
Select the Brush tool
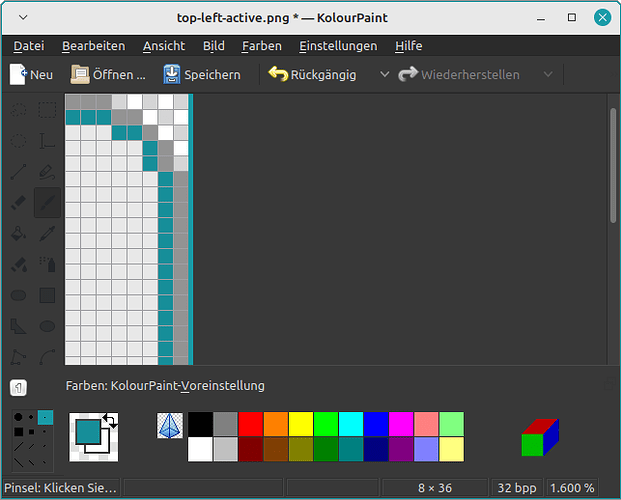pyautogui.click(x=47, y=202)
